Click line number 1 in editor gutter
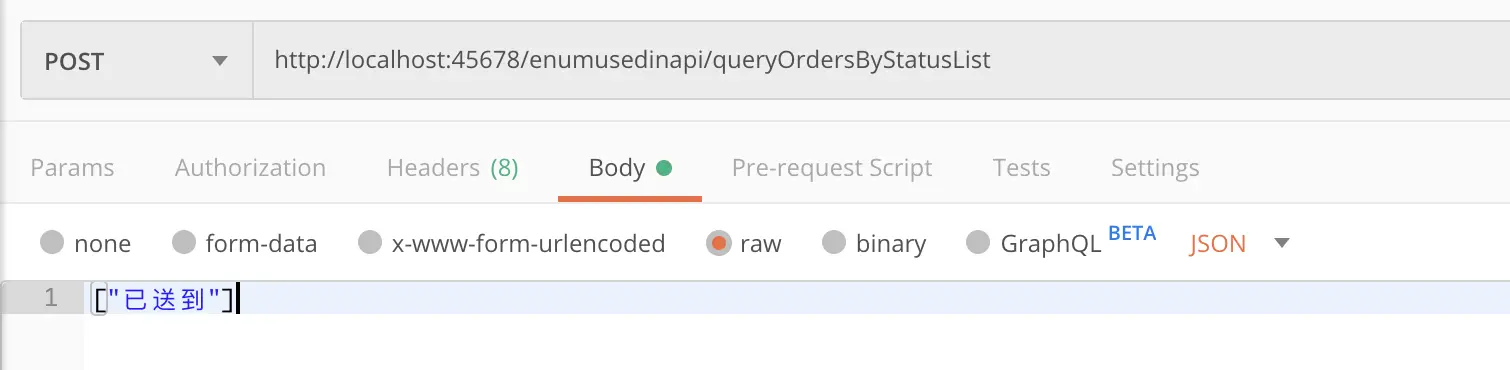The image size is (1510, 370). 50,298
